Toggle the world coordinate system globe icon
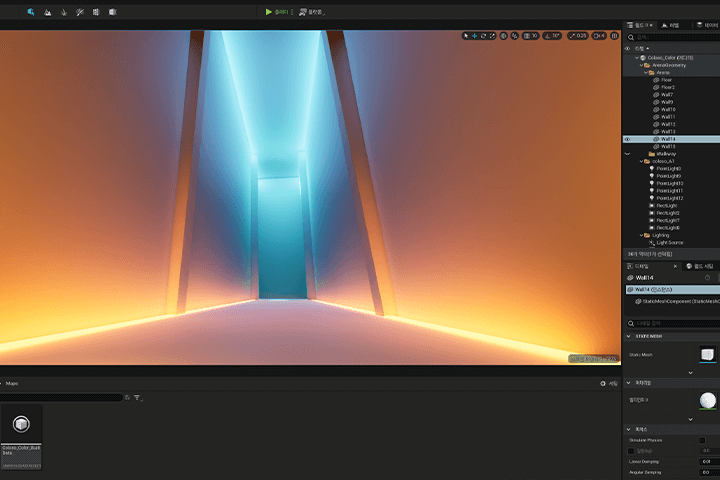720x480 pixels. click(504, 36)
